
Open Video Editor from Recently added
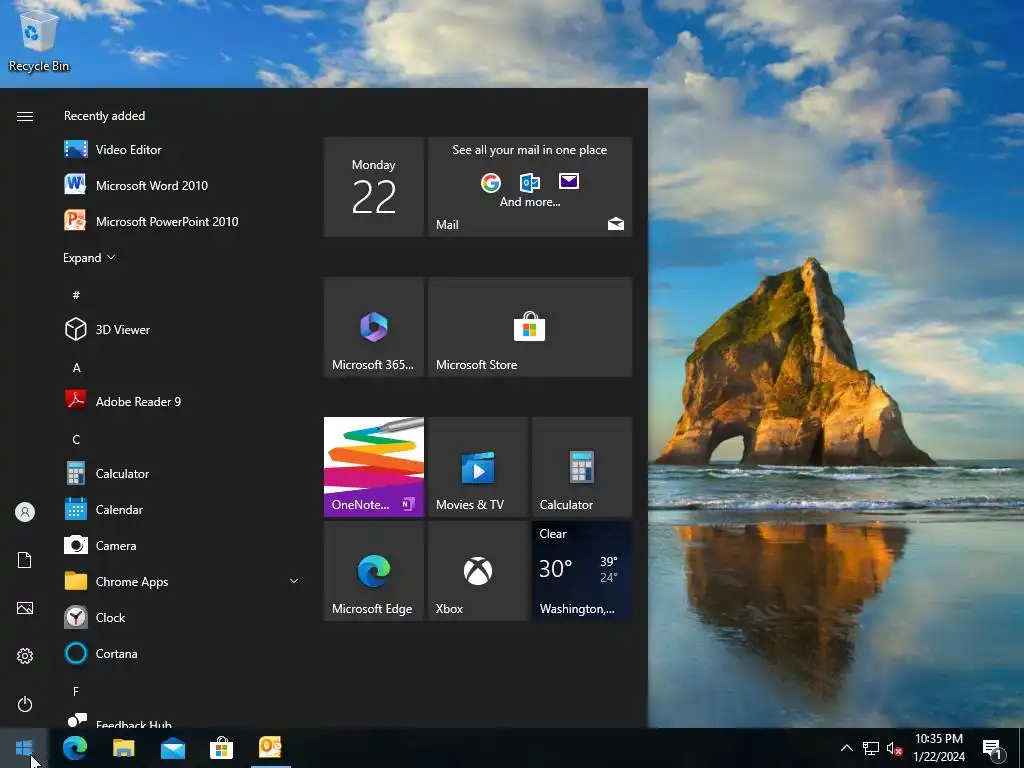180,150
